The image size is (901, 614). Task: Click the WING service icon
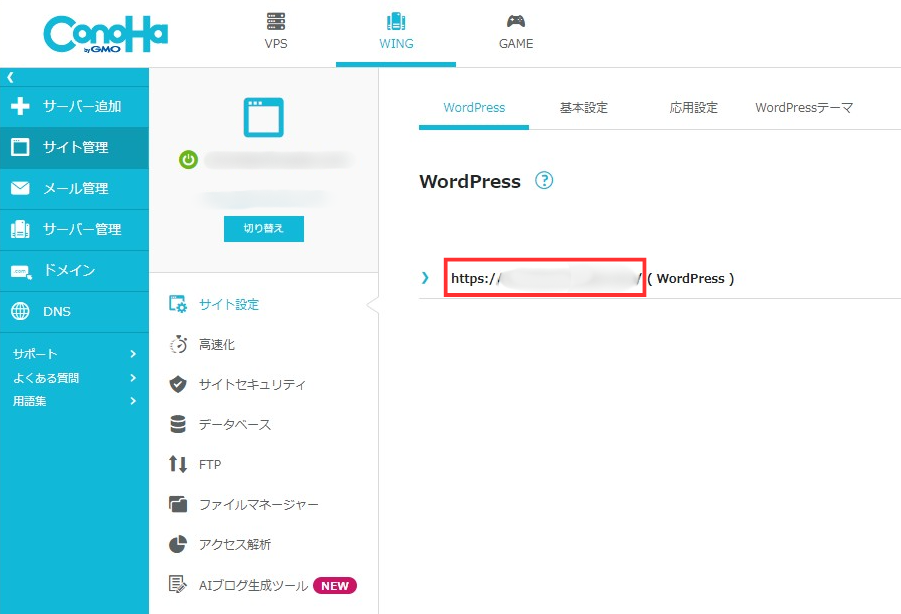coord(396,22)
